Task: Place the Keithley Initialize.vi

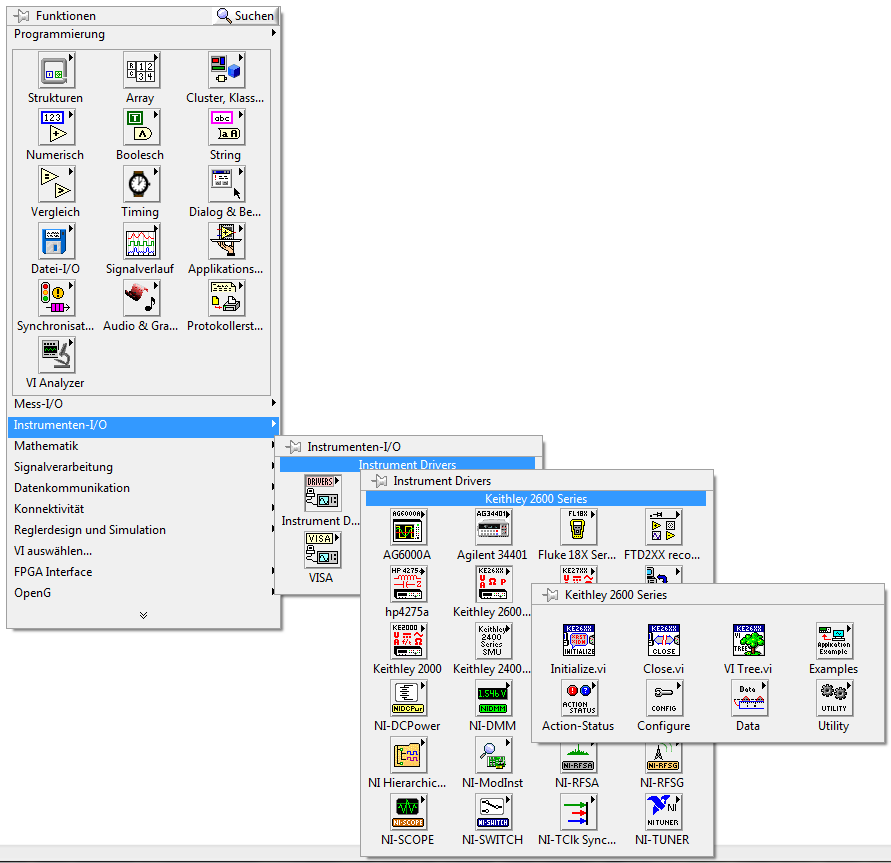Action: coord(578,640)
